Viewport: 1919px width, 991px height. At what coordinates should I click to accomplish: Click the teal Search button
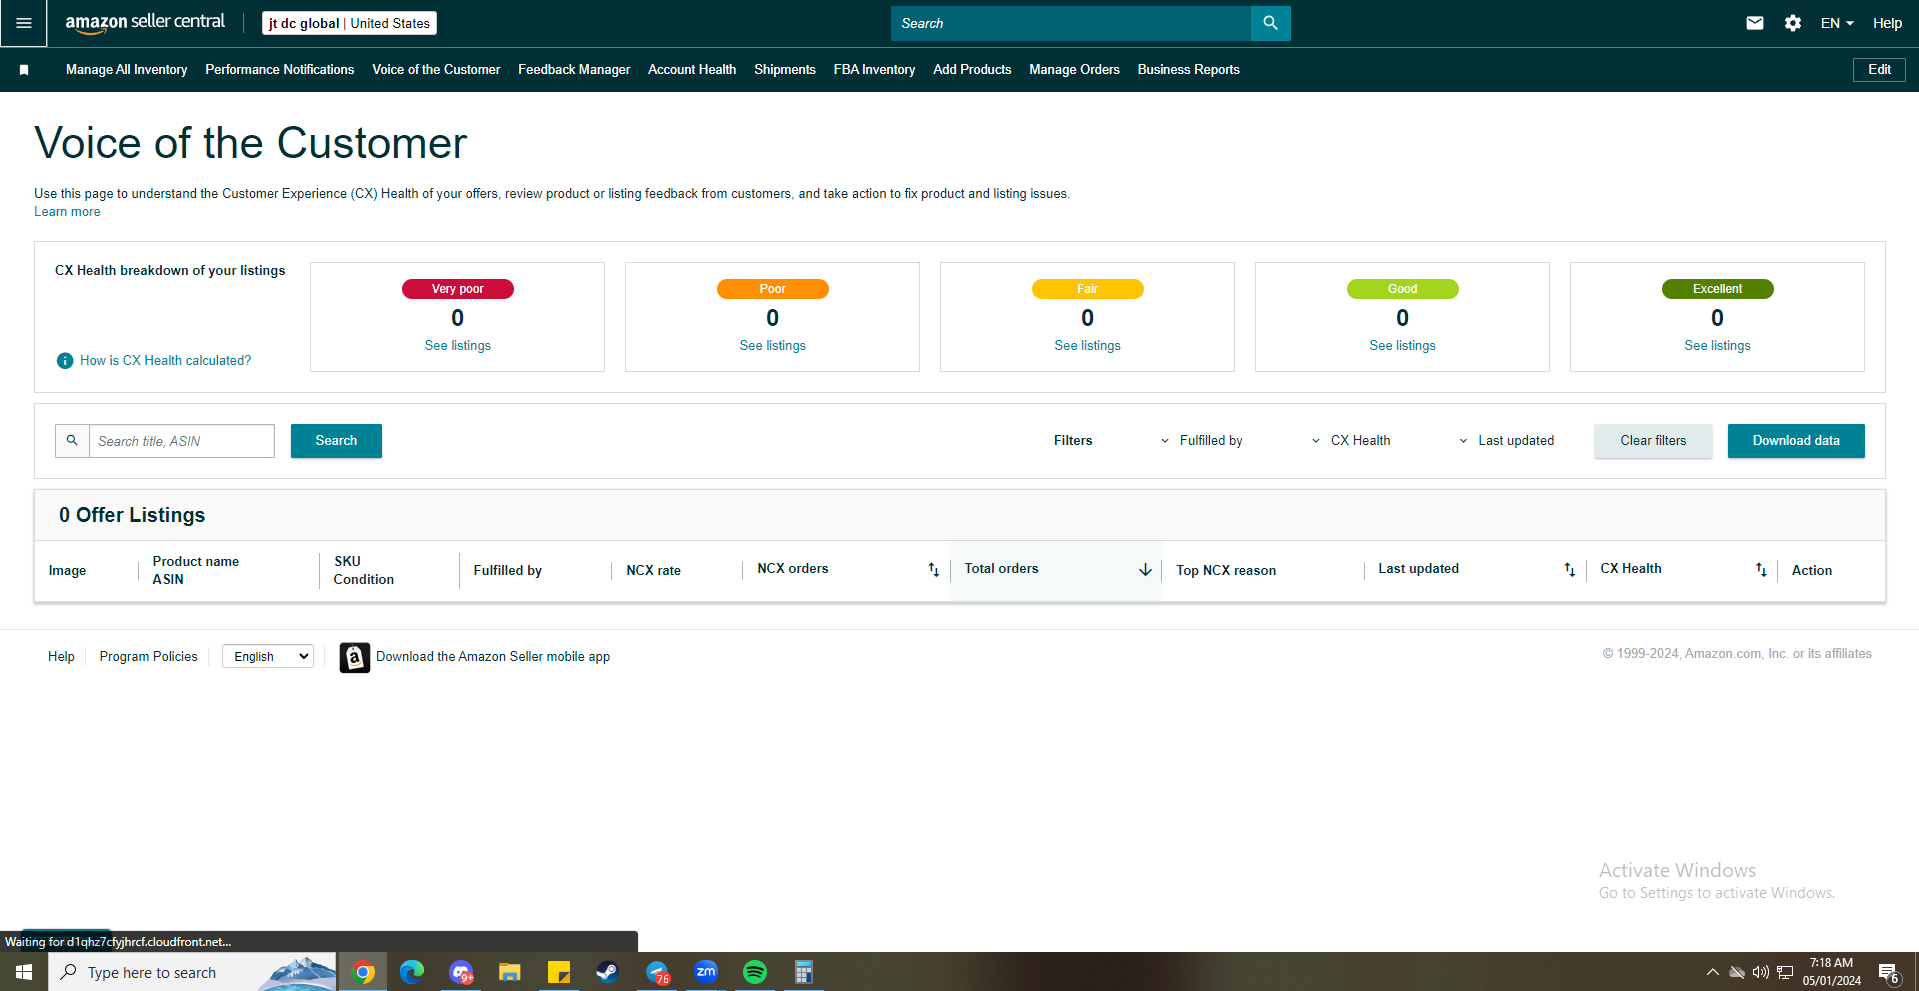[x=336, y=441]
